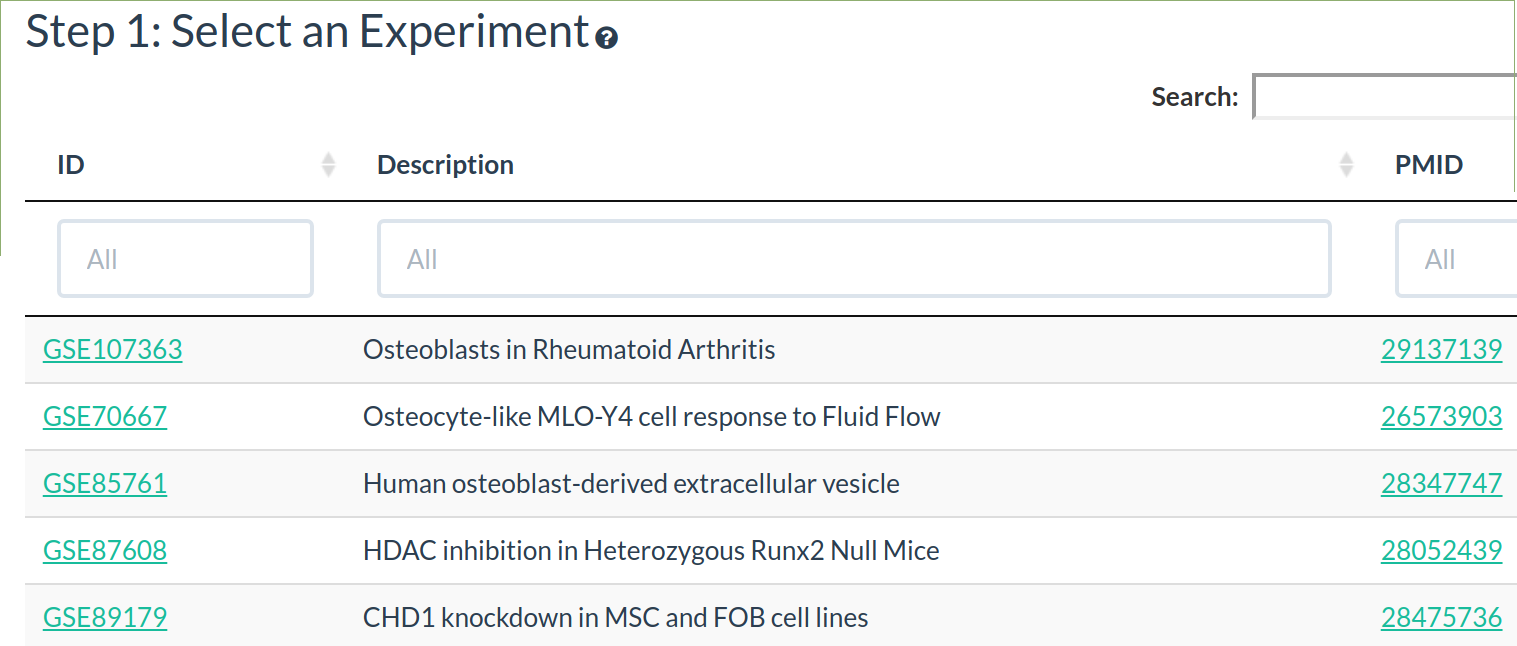This screenshot has height=646, width=1517.
Task: Open experiment GSE85761 link
Action: point(105,484)
